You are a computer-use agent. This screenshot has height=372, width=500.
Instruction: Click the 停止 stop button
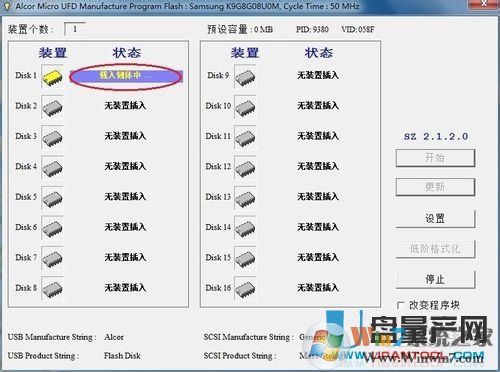(435, 279)
